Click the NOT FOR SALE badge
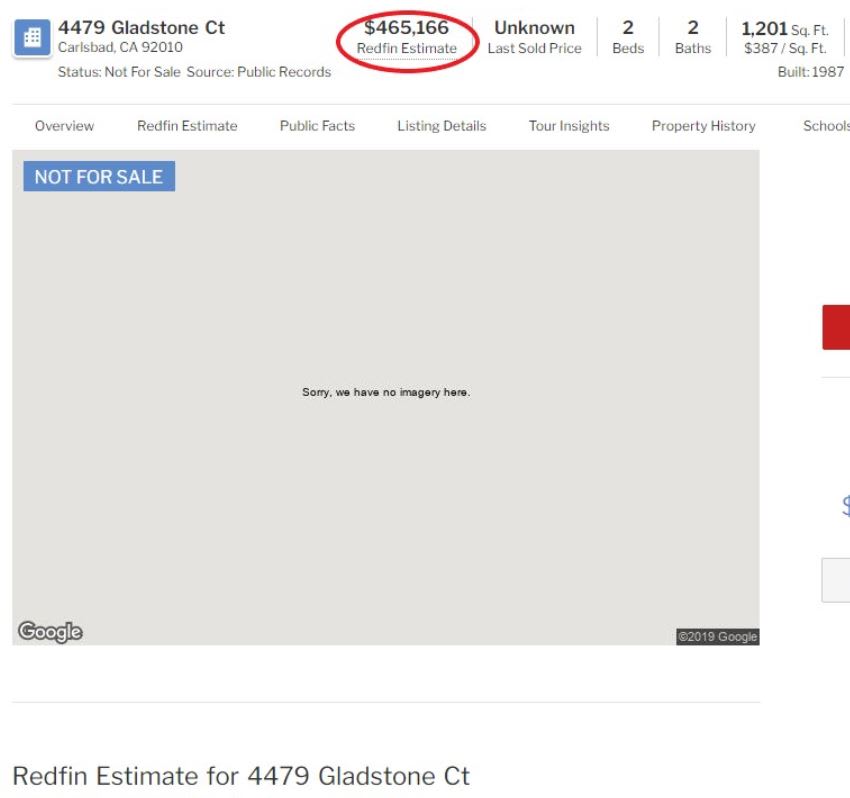Image resolution: width=850 pixels, height=798 pixels. tap(99, 176)
